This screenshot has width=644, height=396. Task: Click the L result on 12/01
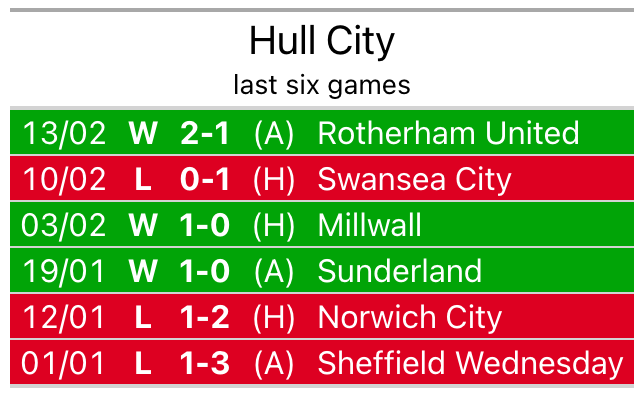click(x=143, y=317)
